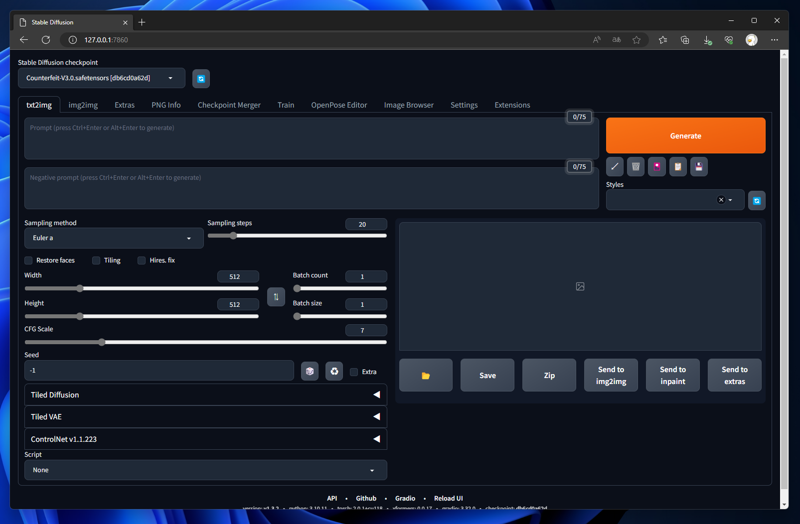Image resolution: width=800 pixels, height=524 pixels.
Task: Open a new browser tab
Action: tap(142, 22)
